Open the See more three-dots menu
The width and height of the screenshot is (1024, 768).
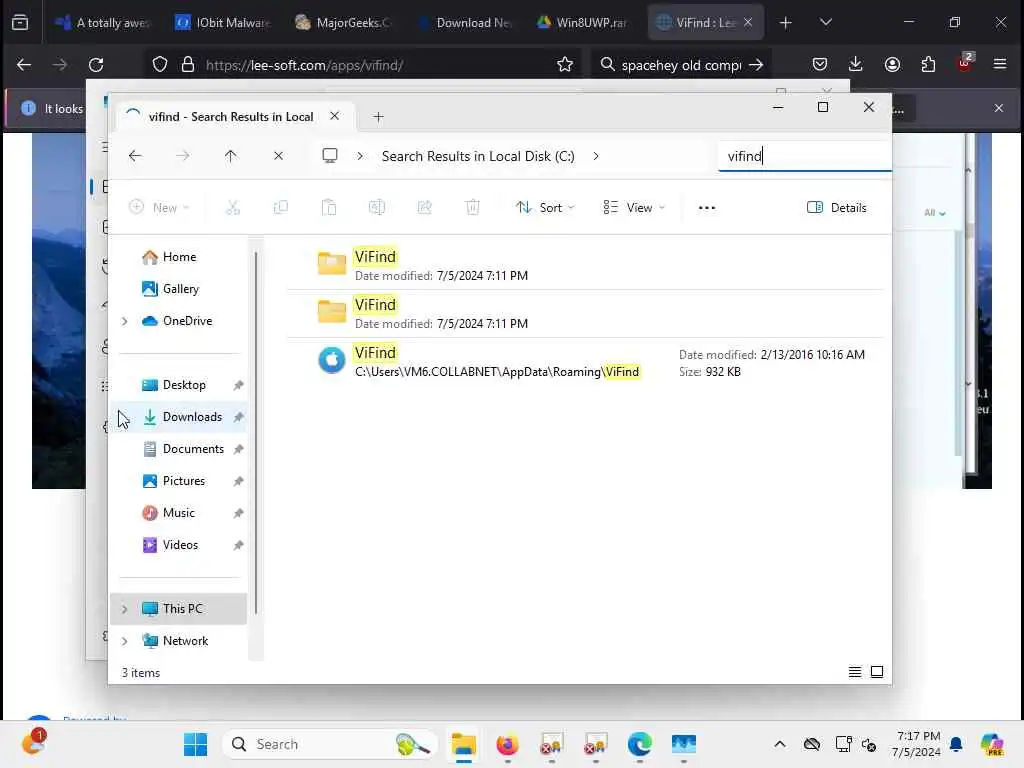(707, 208)
